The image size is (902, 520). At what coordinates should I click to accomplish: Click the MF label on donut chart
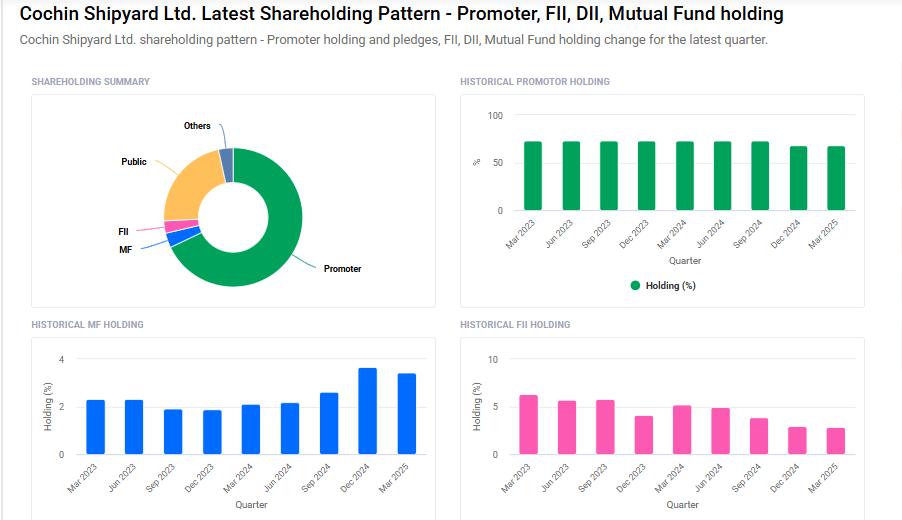(x=125, y=250)
